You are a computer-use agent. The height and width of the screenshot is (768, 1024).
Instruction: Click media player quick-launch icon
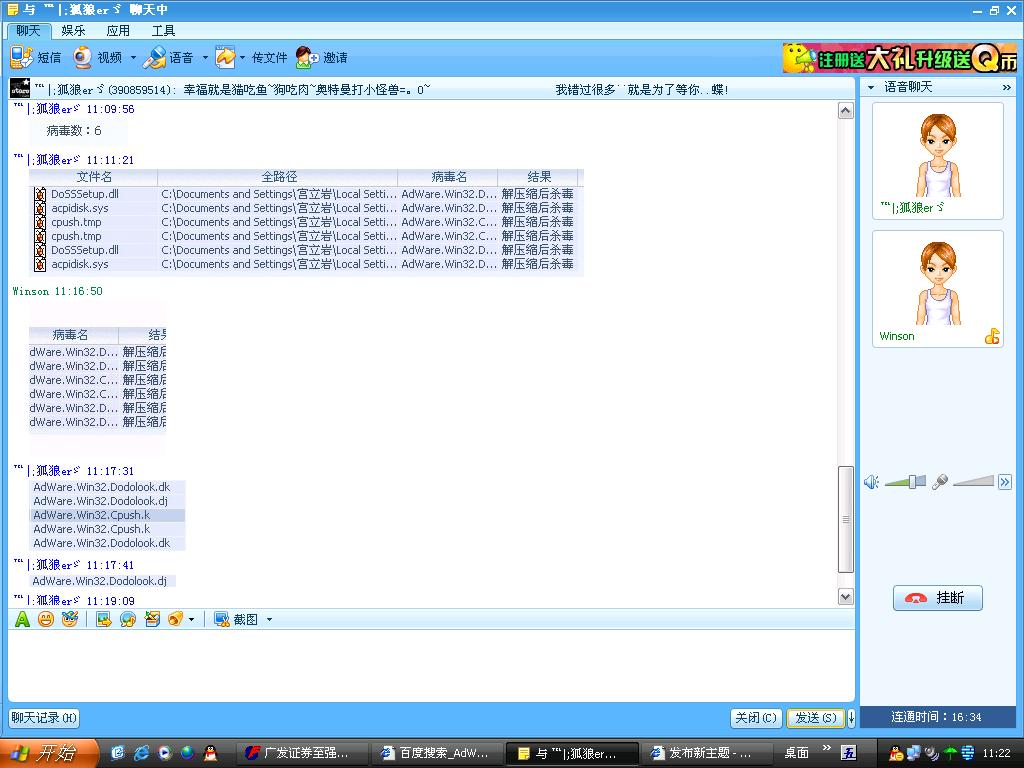coord(165,753)
